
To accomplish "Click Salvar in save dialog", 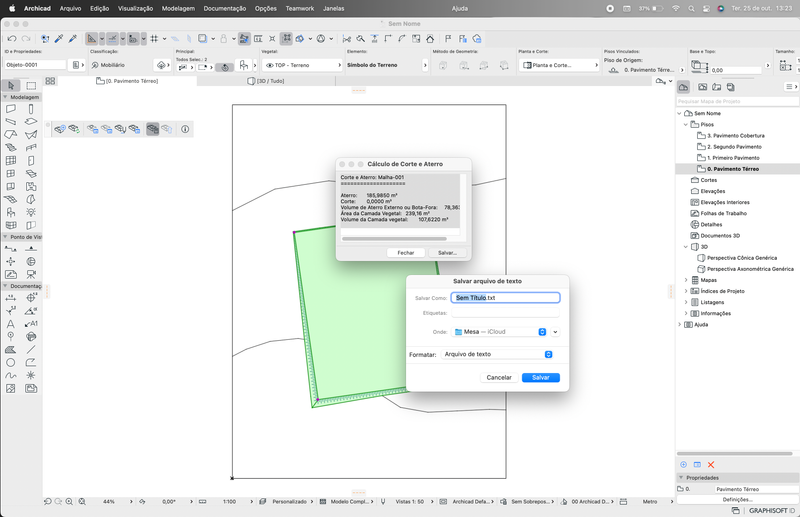I will point(541,378).
